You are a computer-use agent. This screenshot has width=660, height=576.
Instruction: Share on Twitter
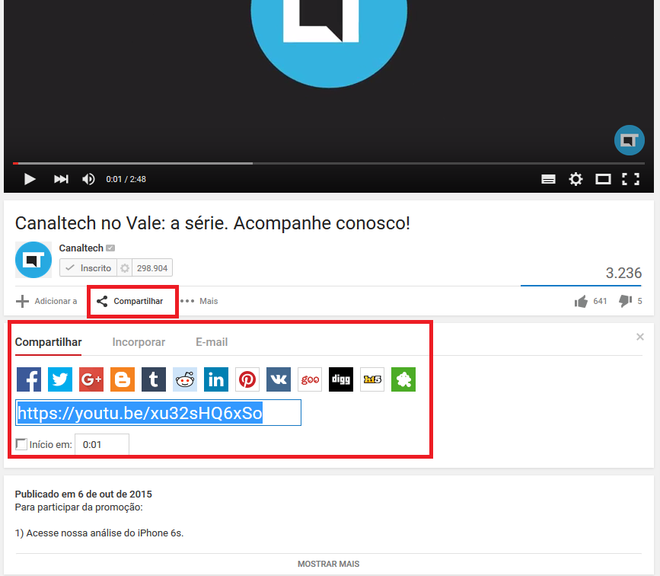pyautogui.click(x=60, y=379)
